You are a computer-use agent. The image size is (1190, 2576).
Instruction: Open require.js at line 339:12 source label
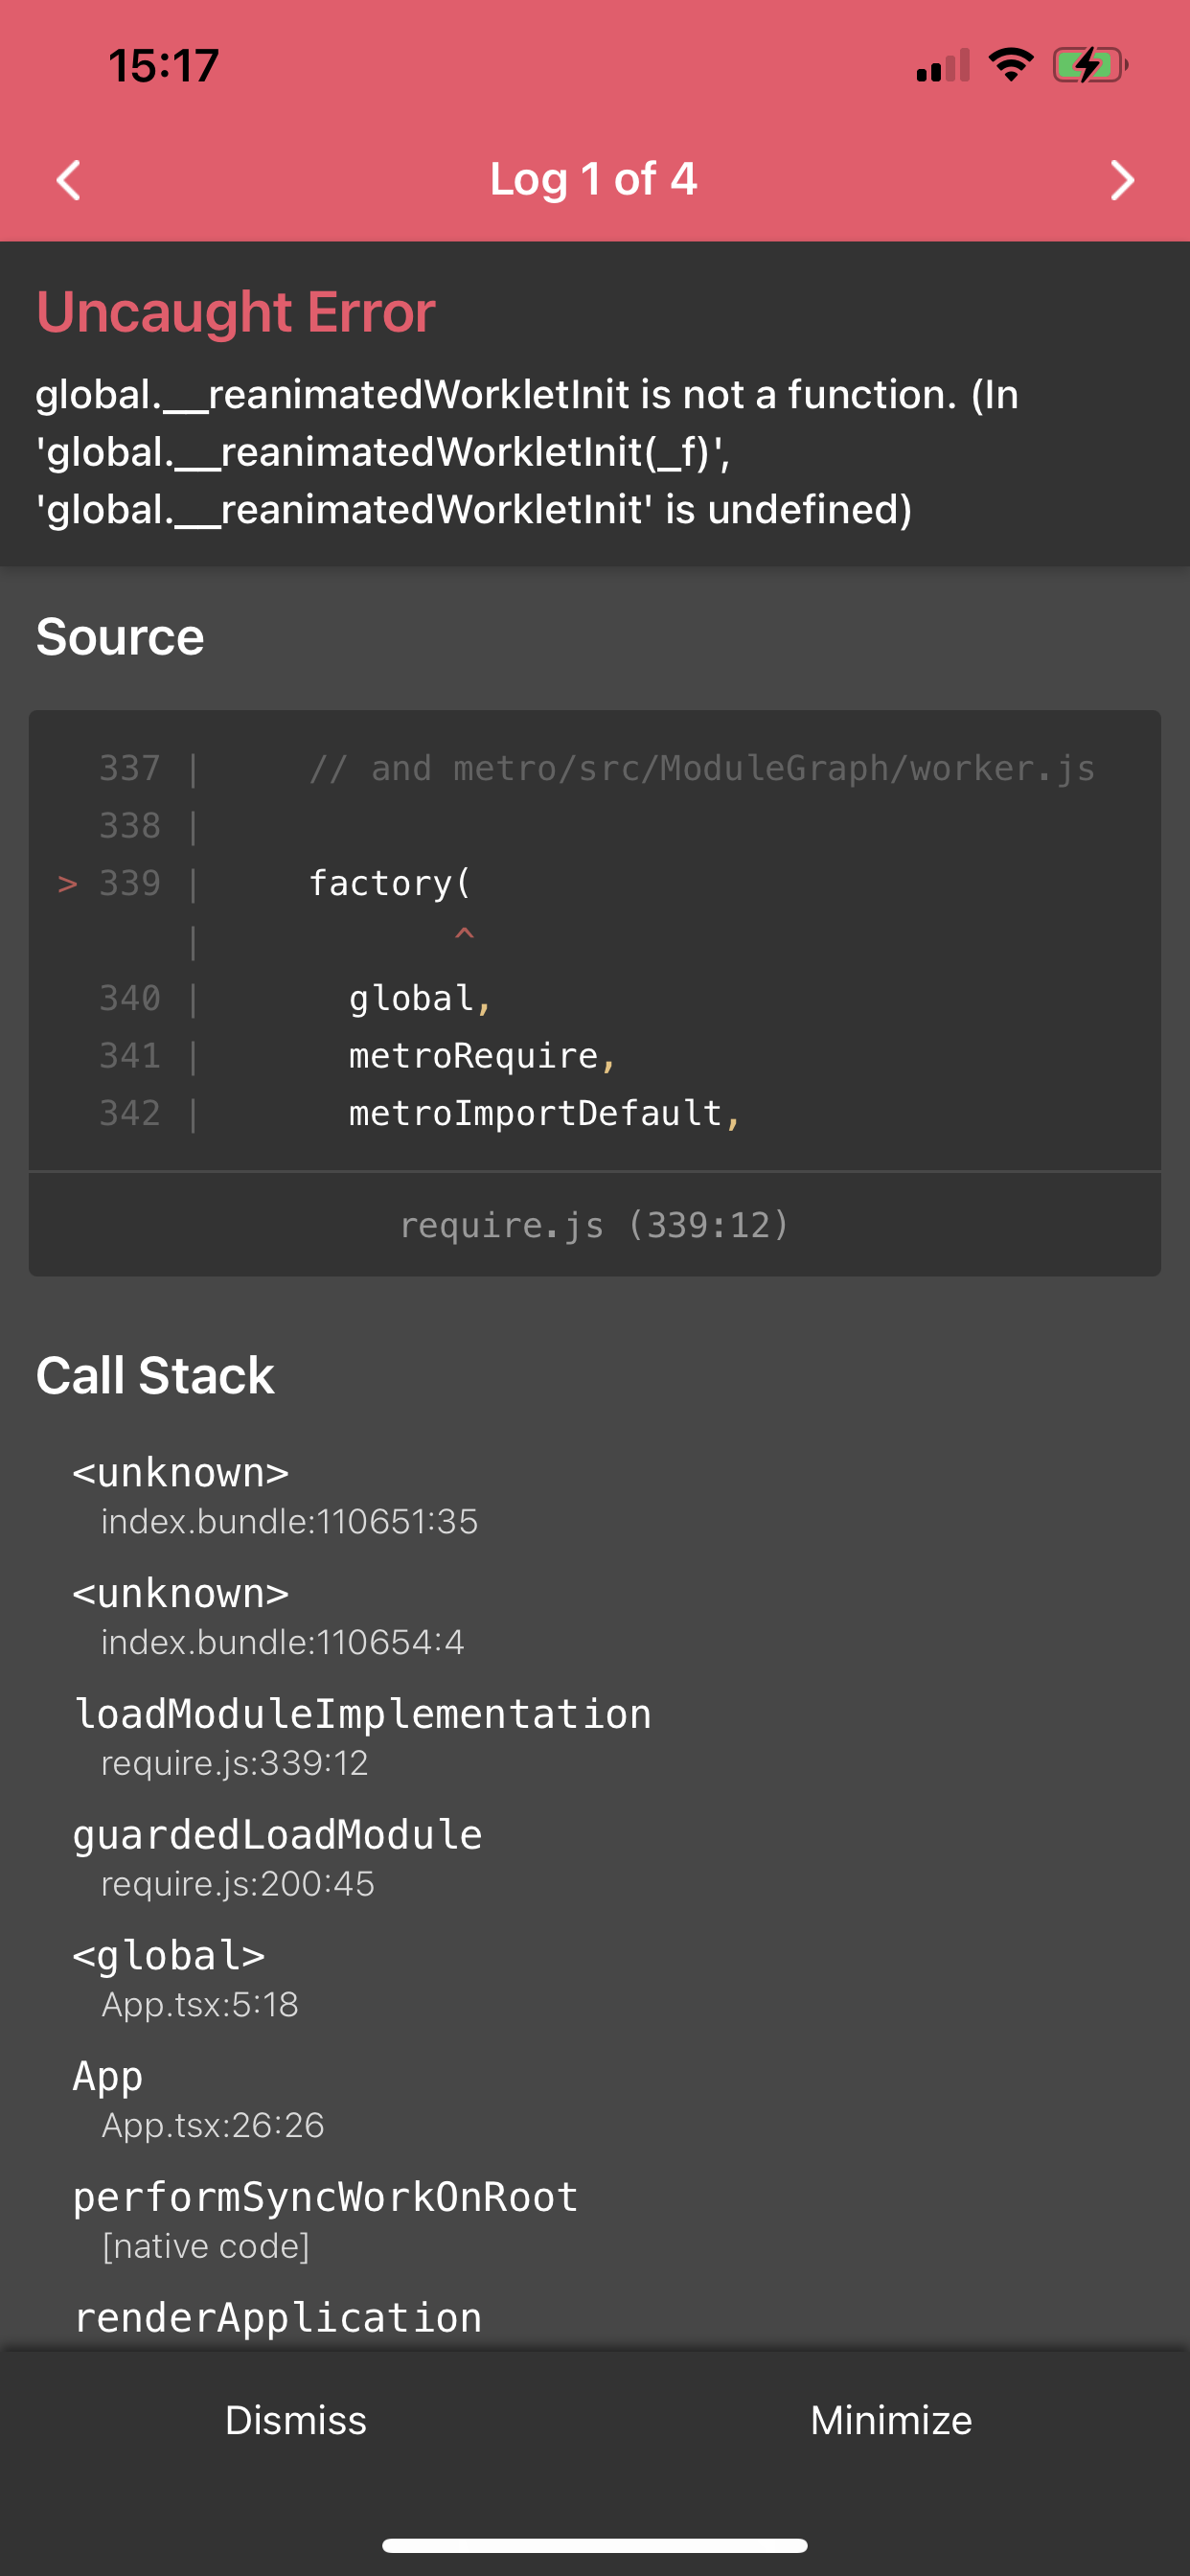(594, 1224)
